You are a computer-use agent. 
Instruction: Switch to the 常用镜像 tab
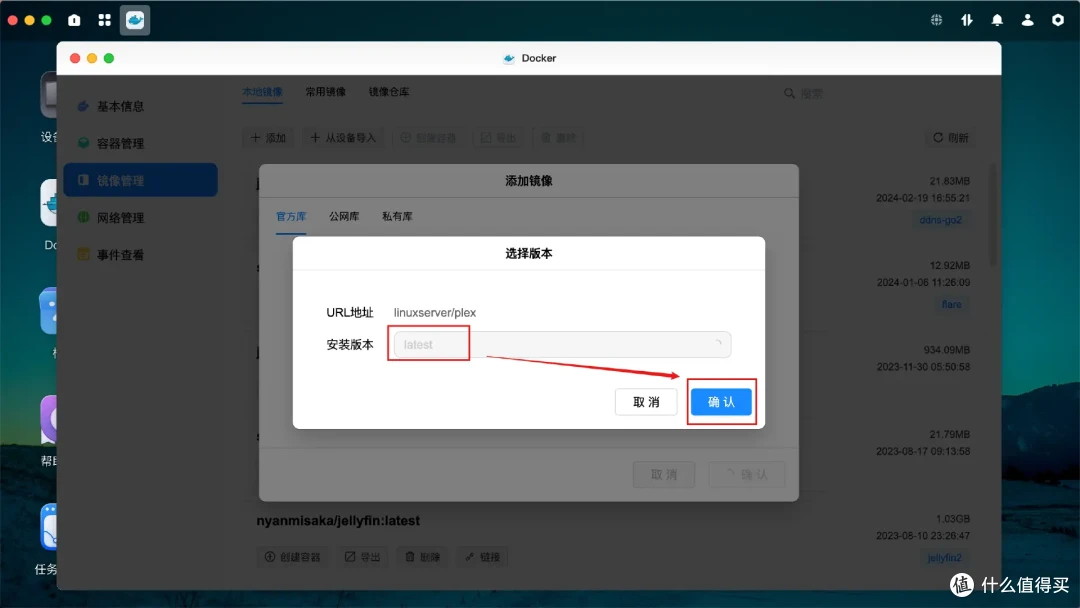(326, 92)
